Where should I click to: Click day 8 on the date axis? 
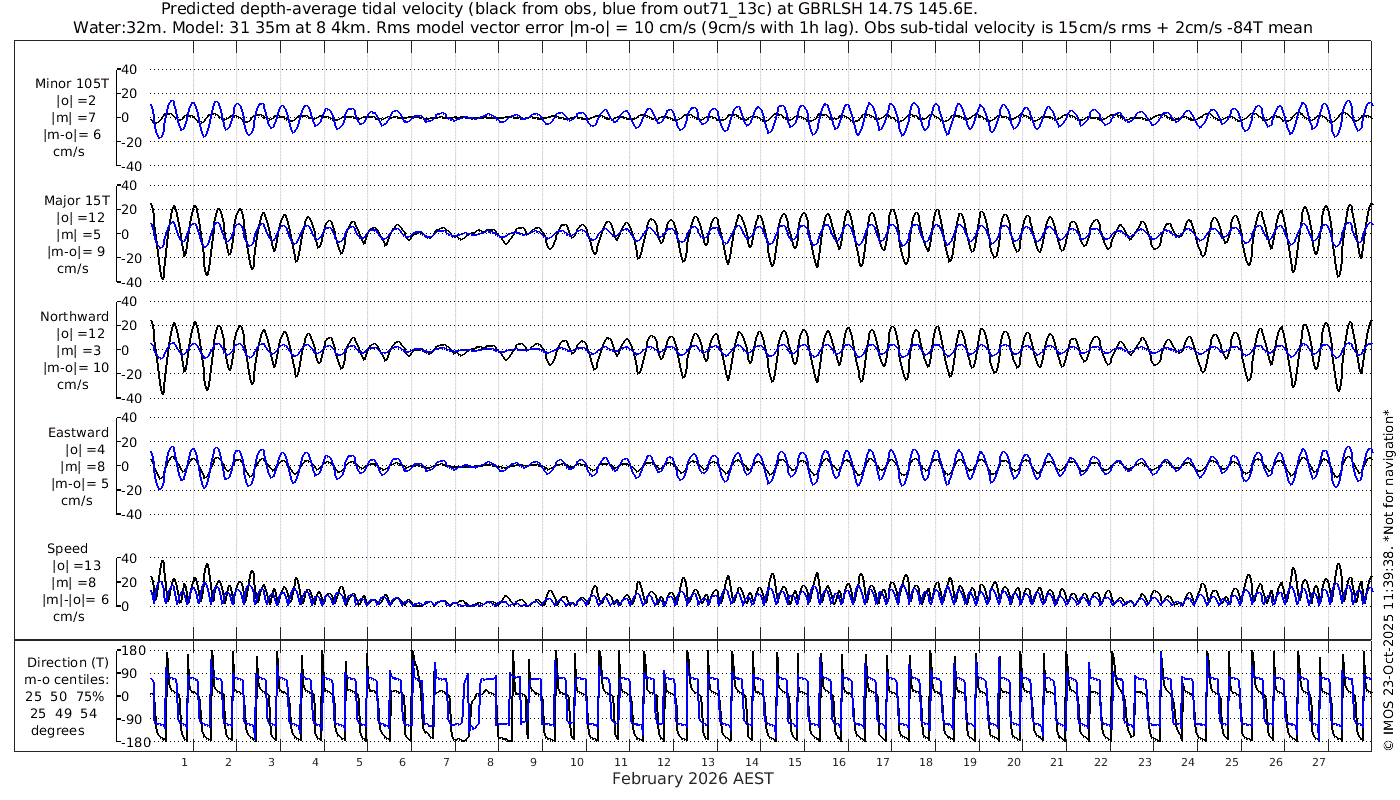(490, 762)
